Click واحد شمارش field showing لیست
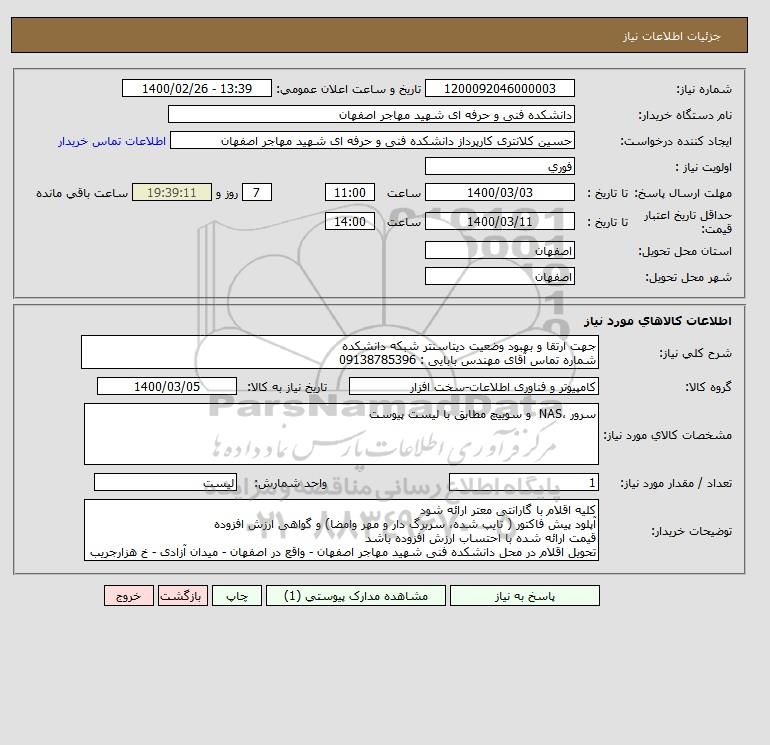This screenshot has width=770, height=745. [x=165, y=483]
